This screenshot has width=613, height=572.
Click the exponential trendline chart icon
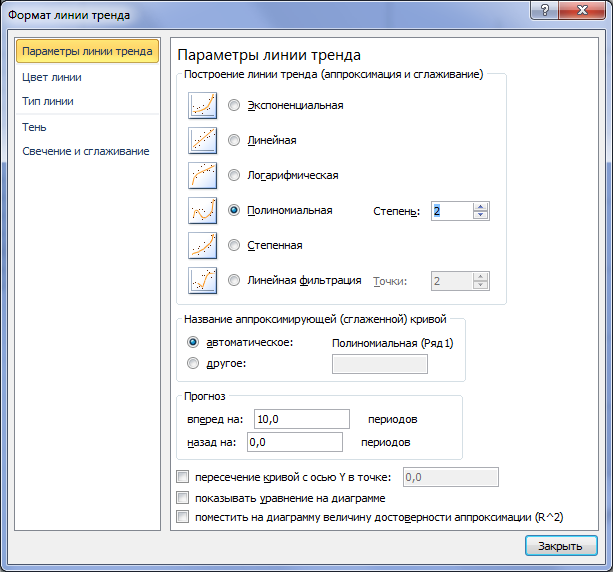coord(203,106)
